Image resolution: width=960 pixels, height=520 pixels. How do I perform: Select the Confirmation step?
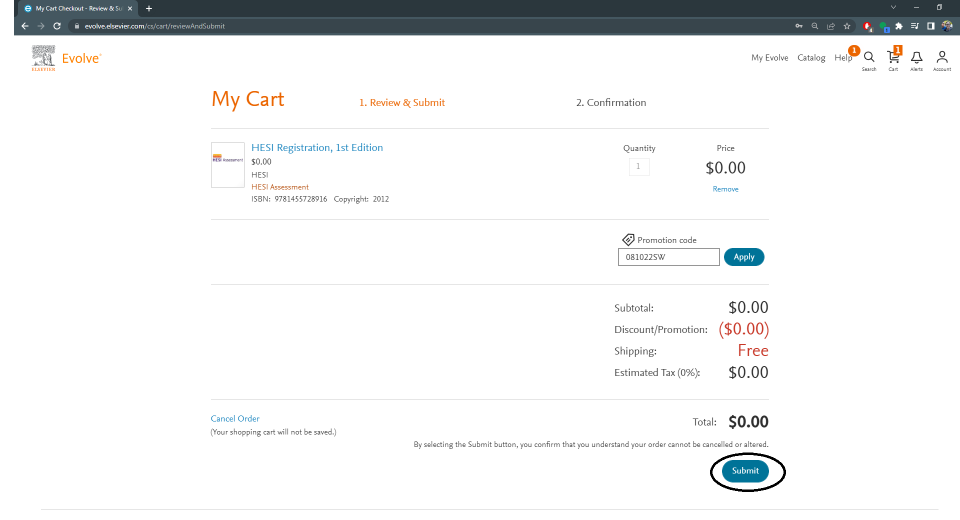(x=611, y=103)
